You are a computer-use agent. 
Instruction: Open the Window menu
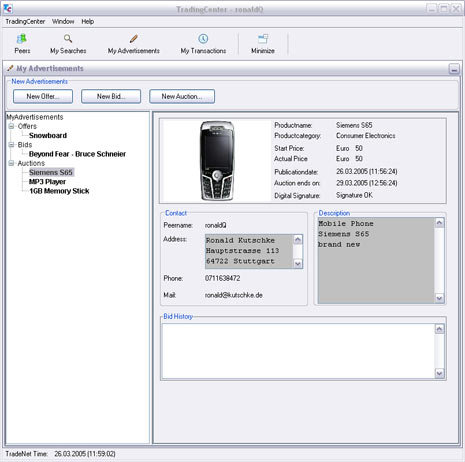[x=63, y=22]
